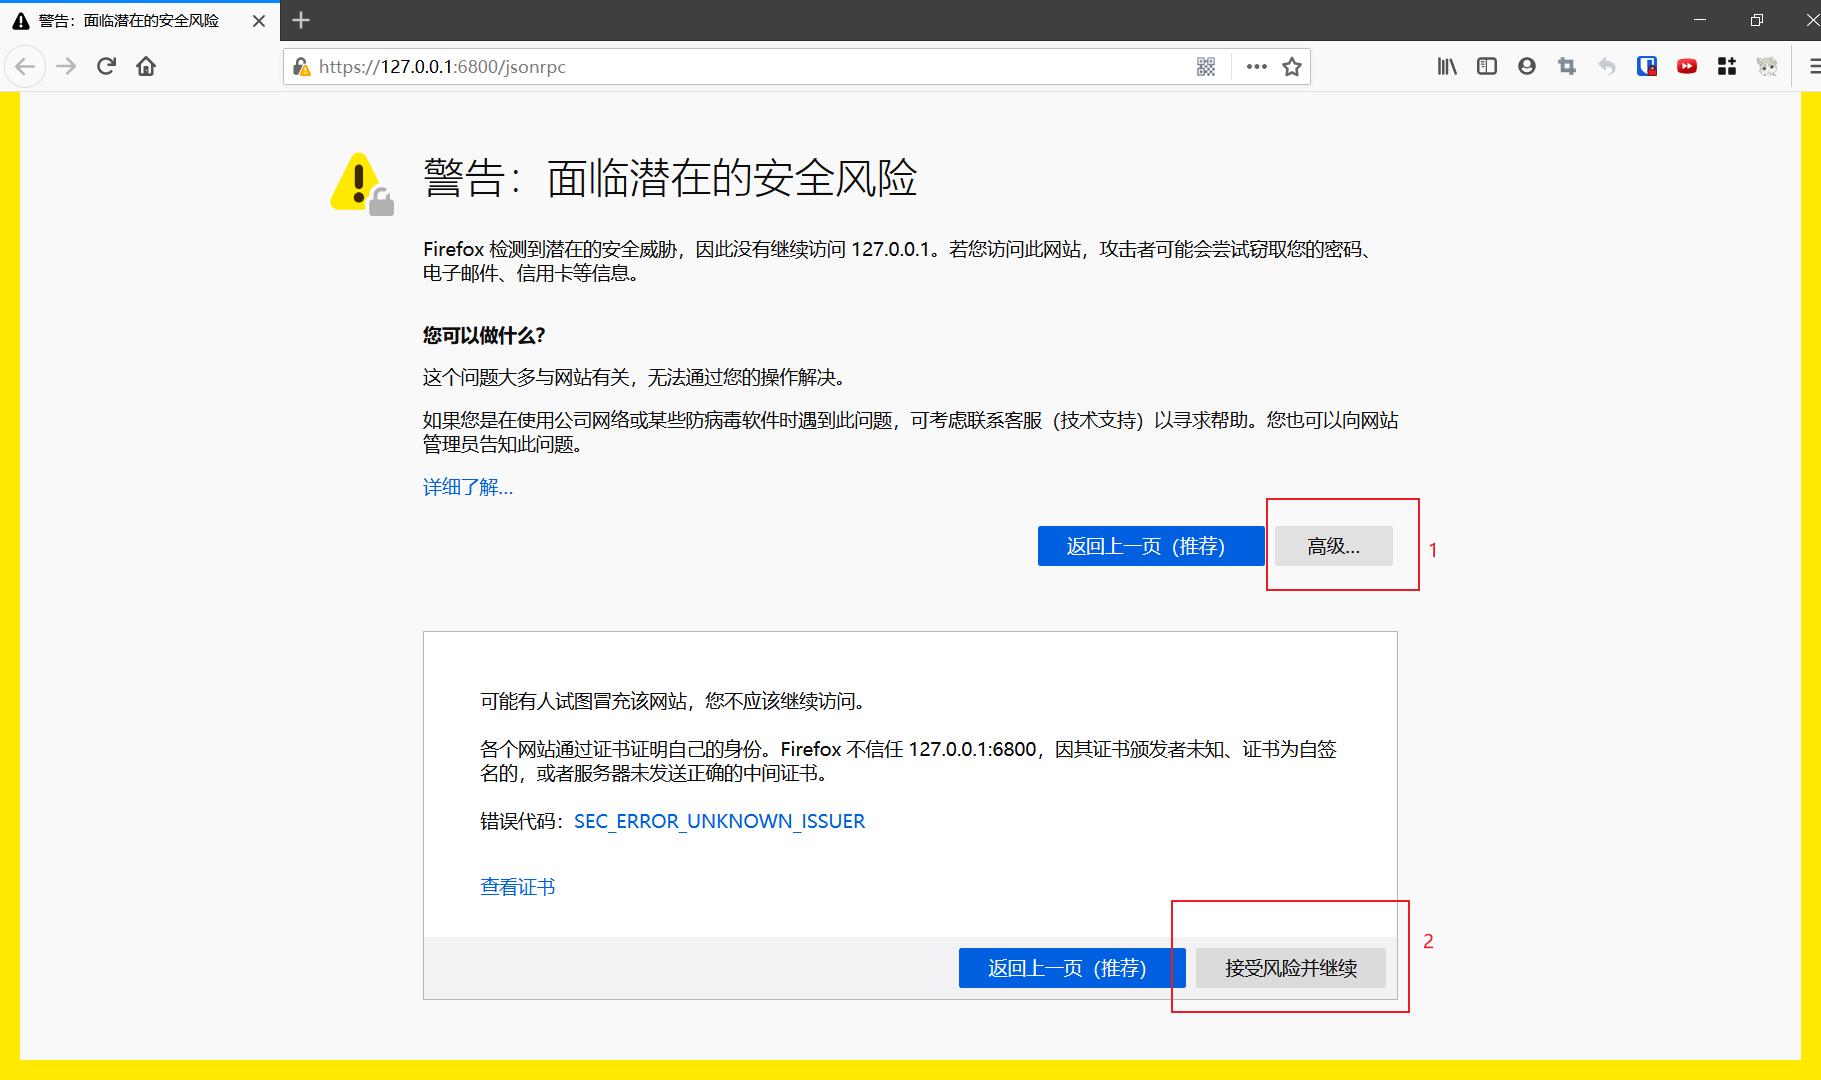
Task: Open the 查看证书 link
Action: point(517,887)
